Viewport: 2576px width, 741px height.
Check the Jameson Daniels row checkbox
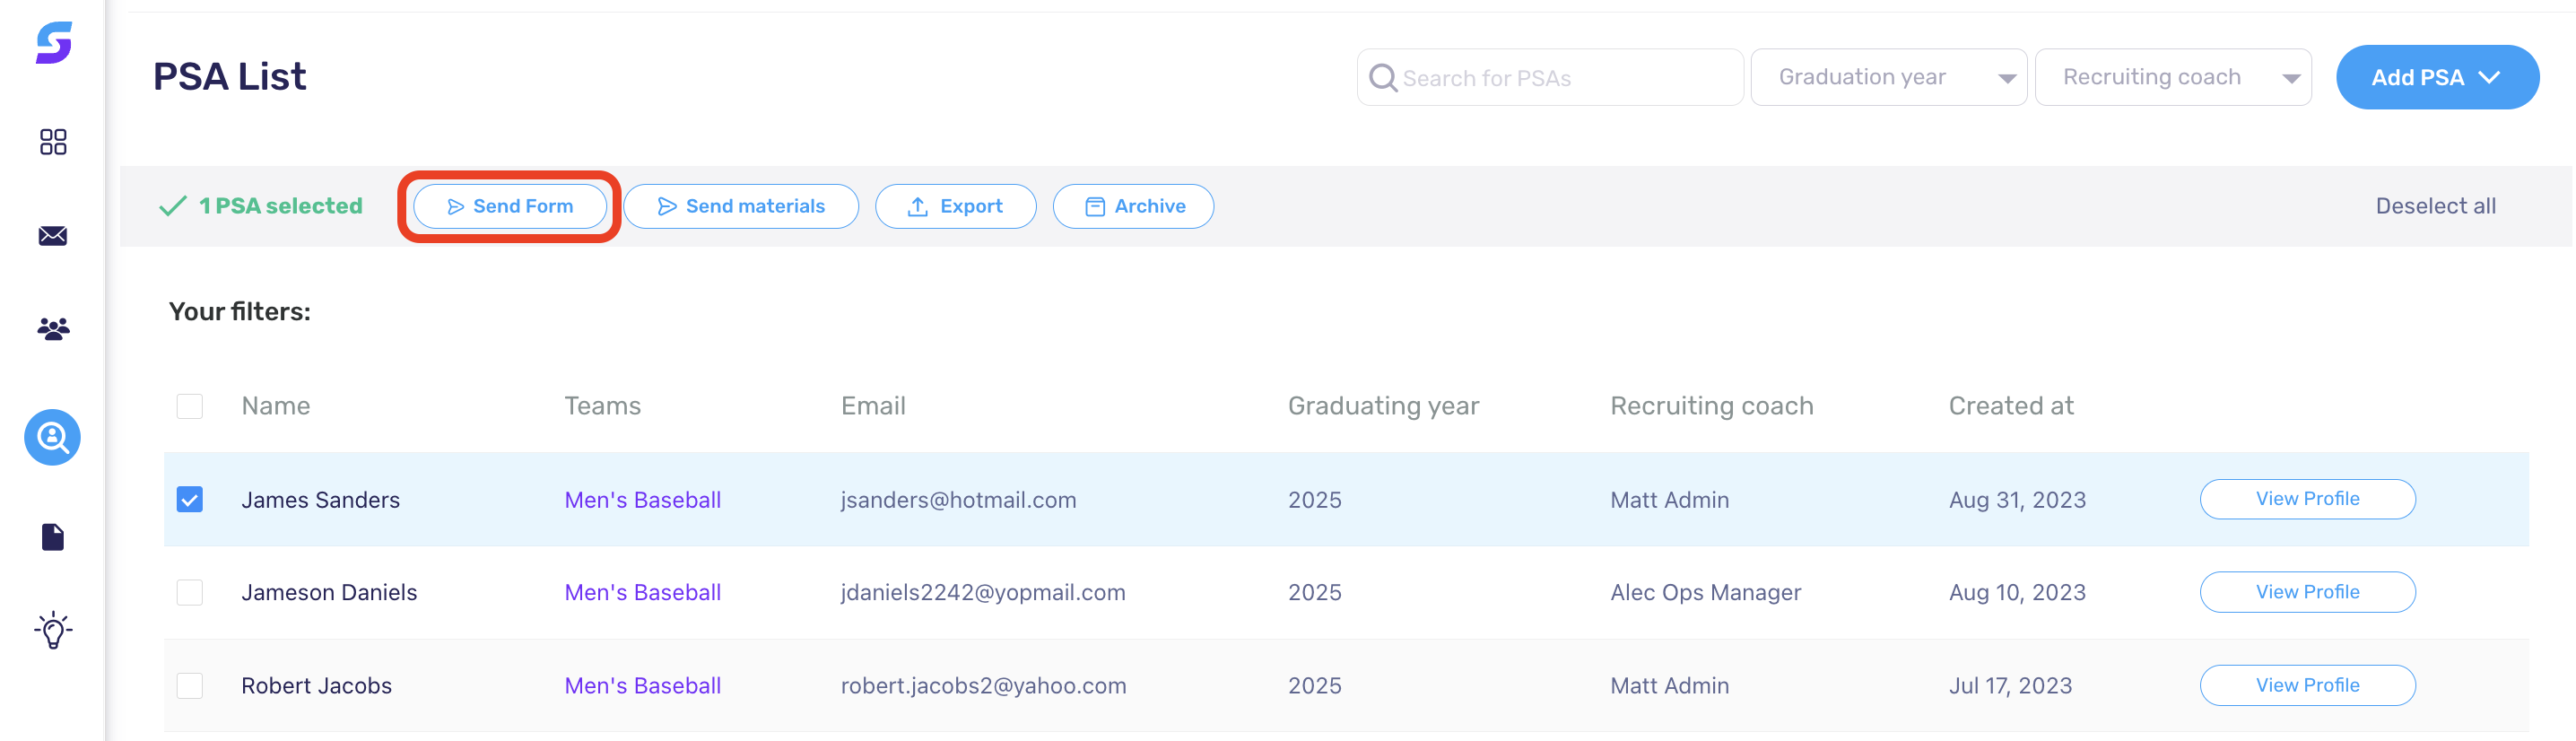pos(190,592)
